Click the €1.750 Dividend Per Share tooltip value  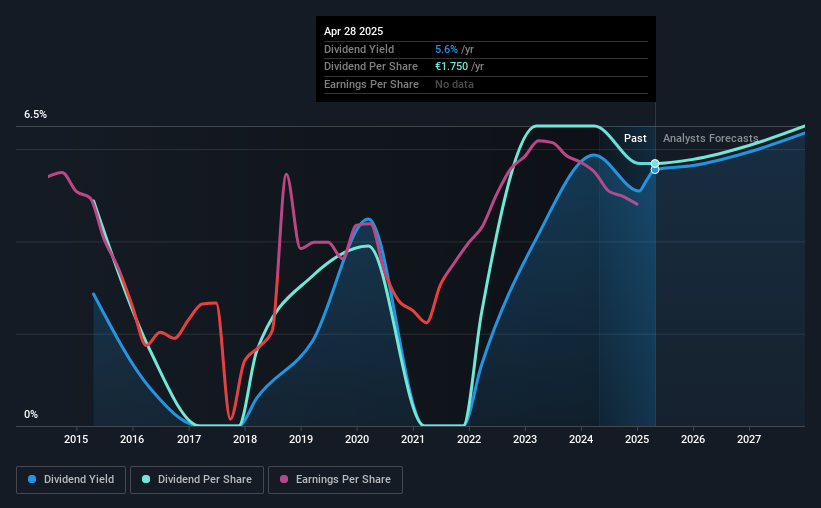coord(451,67)
